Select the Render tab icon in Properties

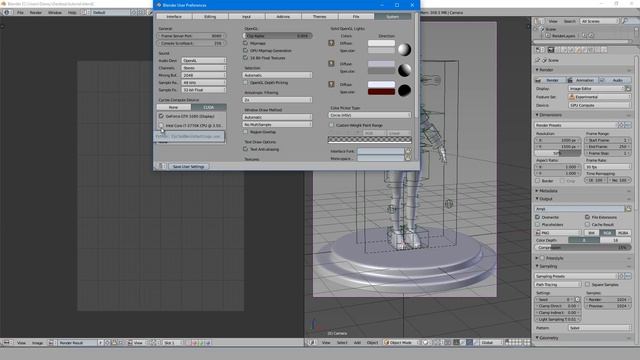coord(551,50)
